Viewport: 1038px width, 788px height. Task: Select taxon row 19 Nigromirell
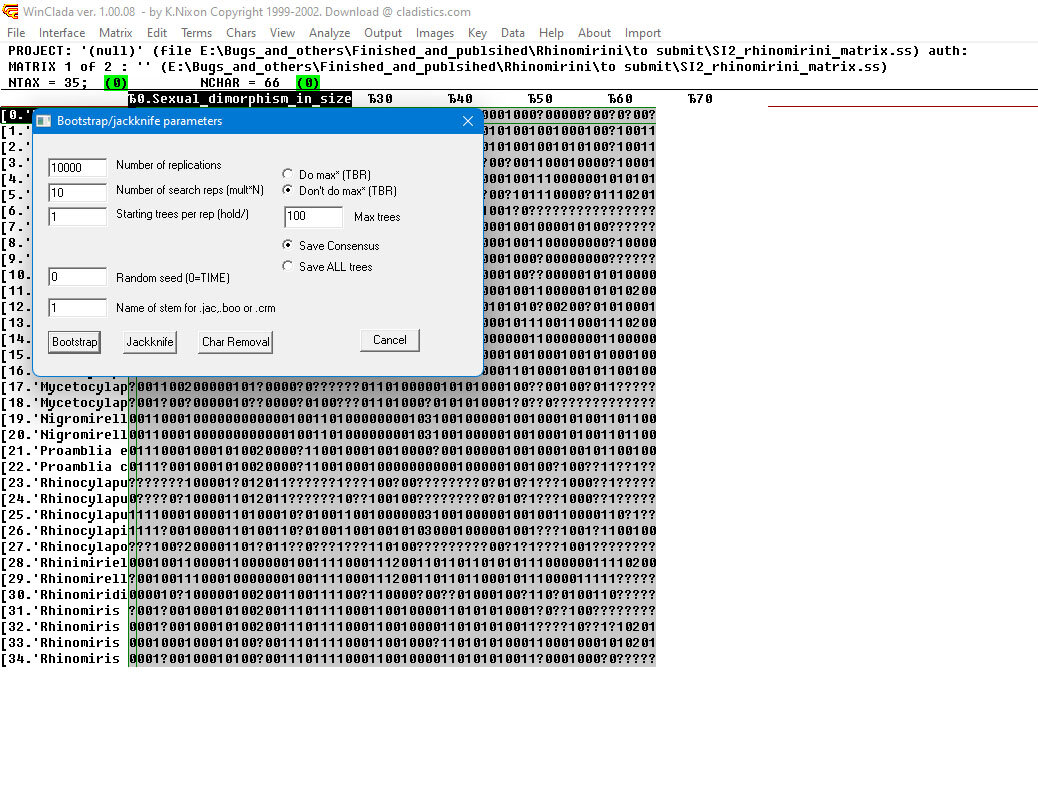[65, 419]
